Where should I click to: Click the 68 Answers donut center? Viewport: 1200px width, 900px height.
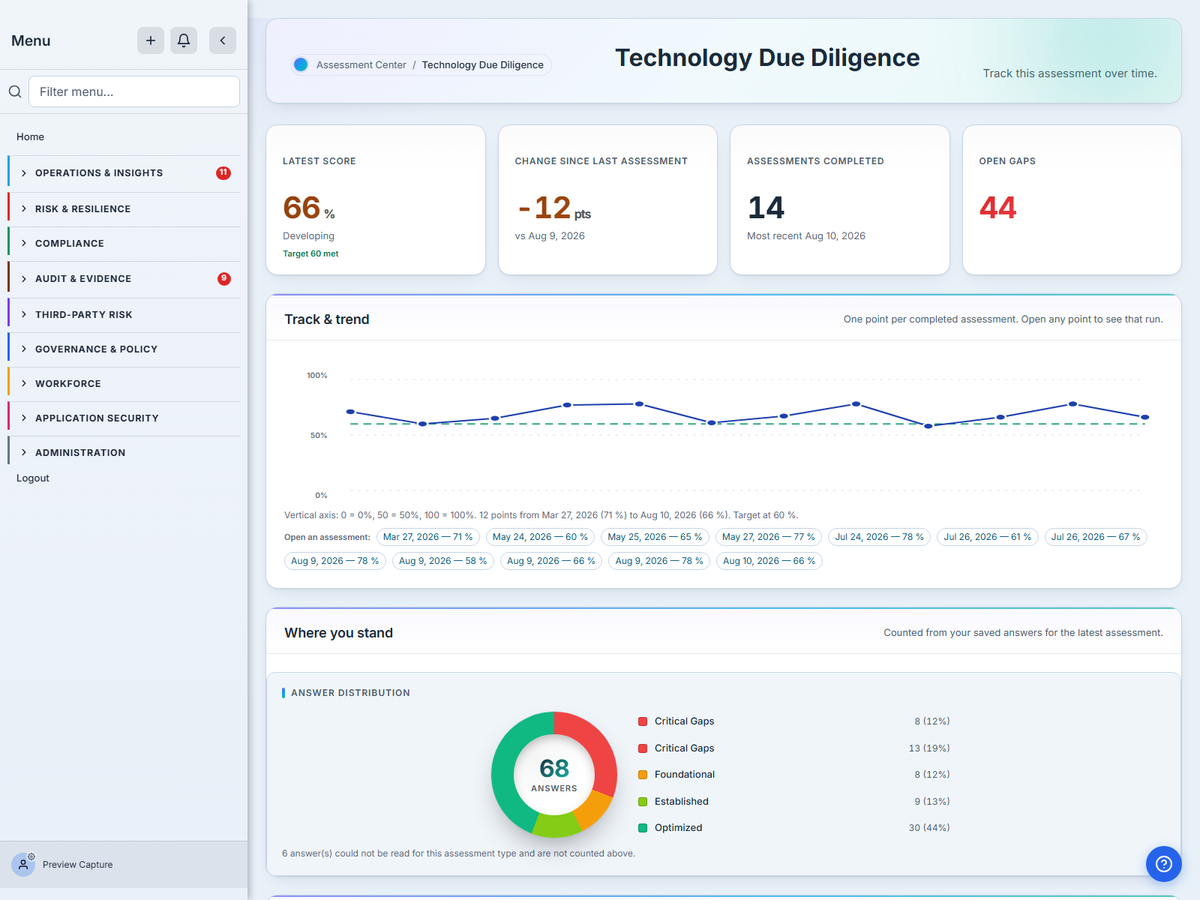pos(554,774)
